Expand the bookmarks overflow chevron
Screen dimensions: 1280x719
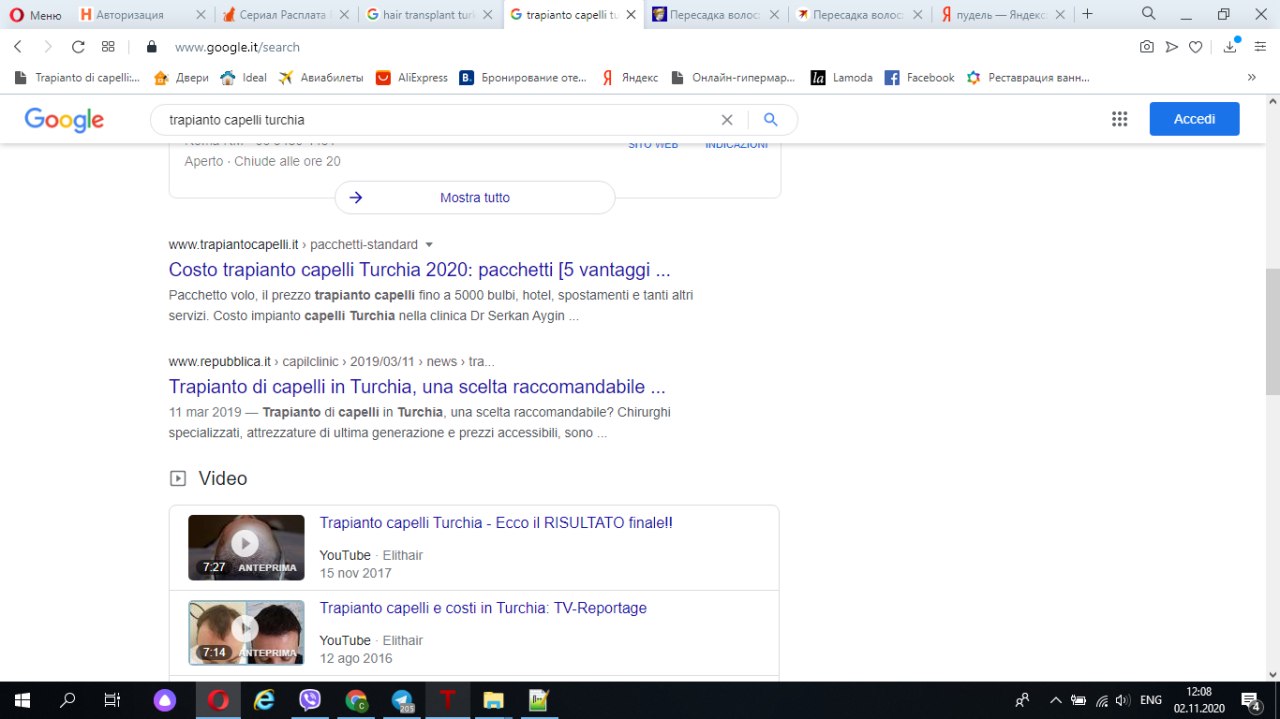tap(1251, 77)
